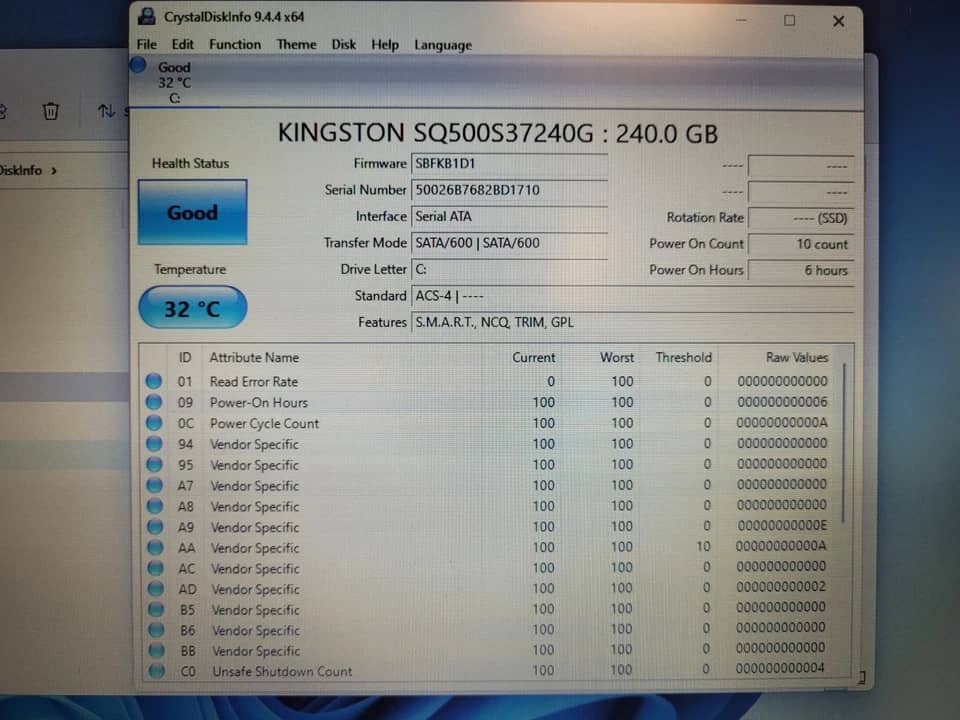This screenshot has height=720, width=960.
Task: Open the Disk menu
Action: pyautogui.click(x=343, y=45)
